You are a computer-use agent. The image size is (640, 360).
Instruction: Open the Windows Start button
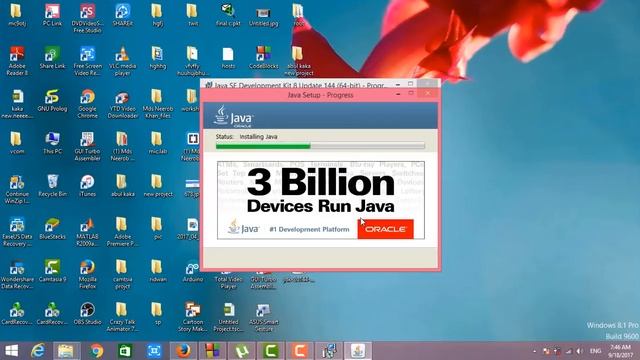(x=12, y=351)
